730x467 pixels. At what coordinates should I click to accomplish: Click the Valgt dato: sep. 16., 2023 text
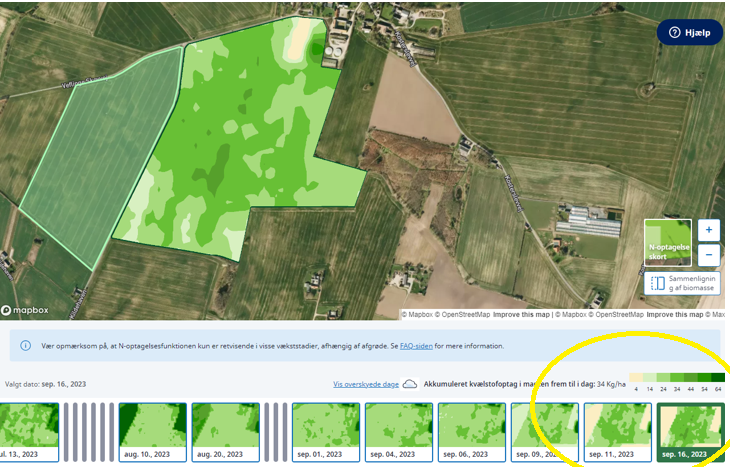click(x=45, y=384)
